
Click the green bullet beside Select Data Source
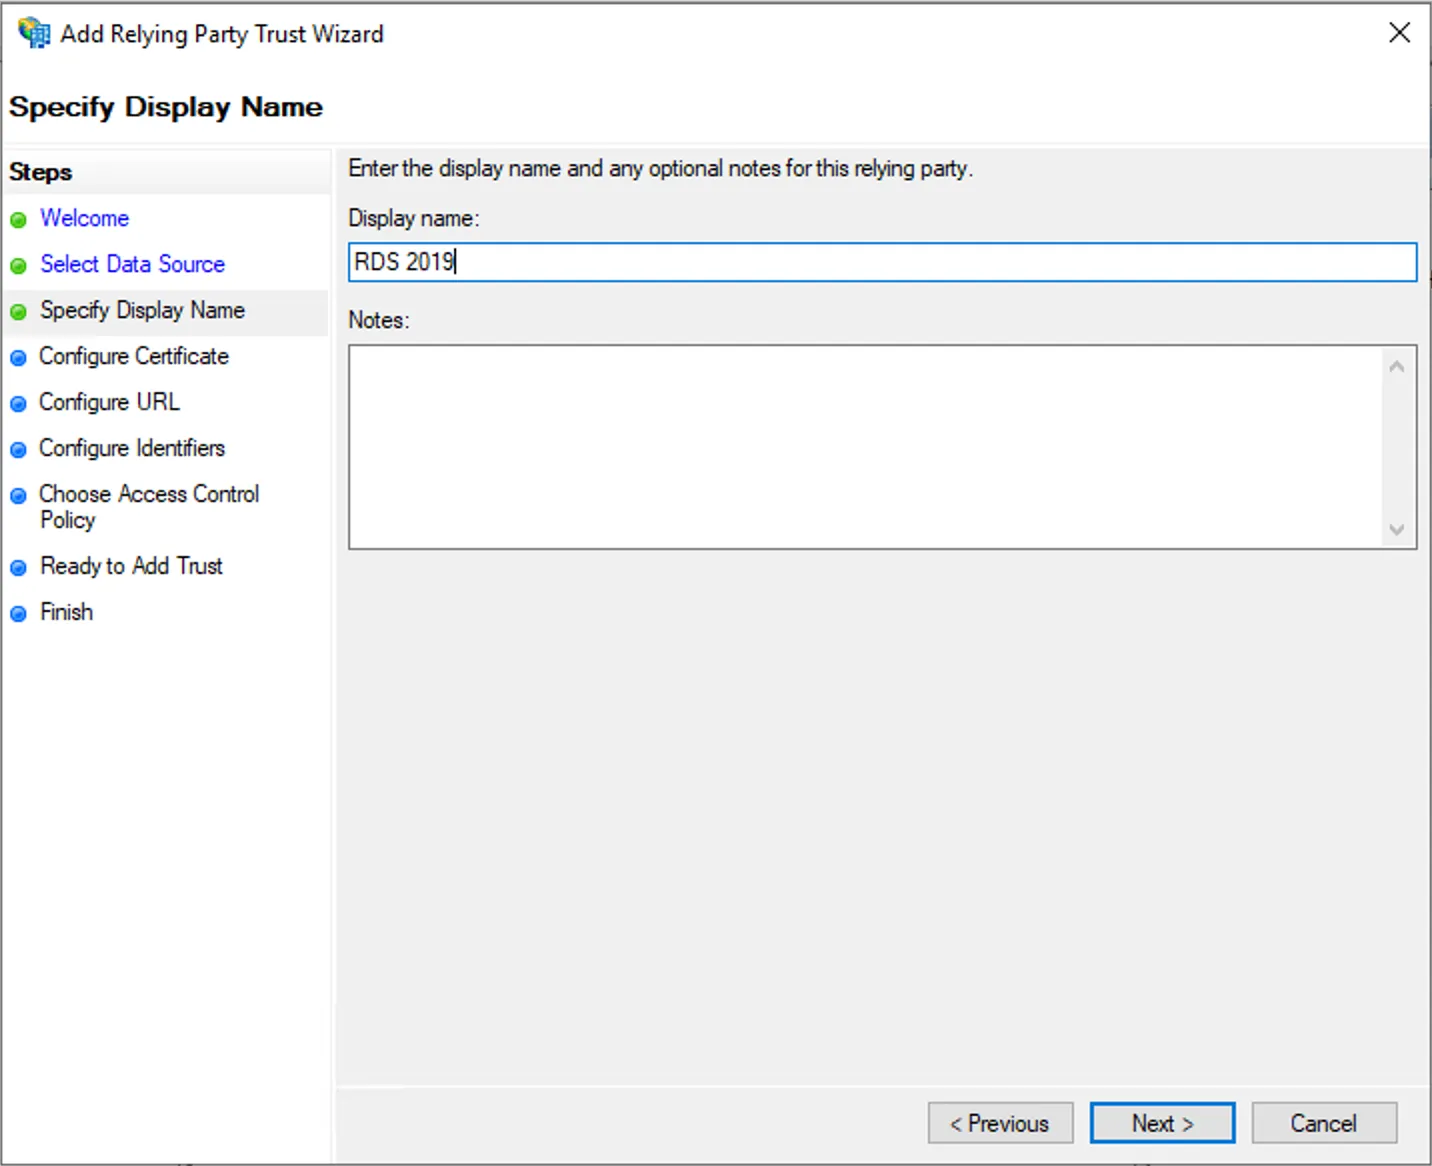(18, 266)
